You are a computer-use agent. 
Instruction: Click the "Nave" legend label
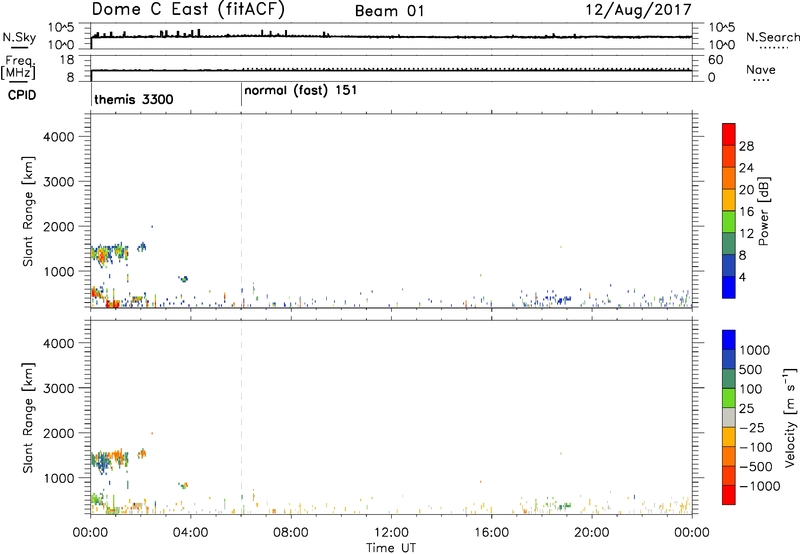click(x=761, y=69)
